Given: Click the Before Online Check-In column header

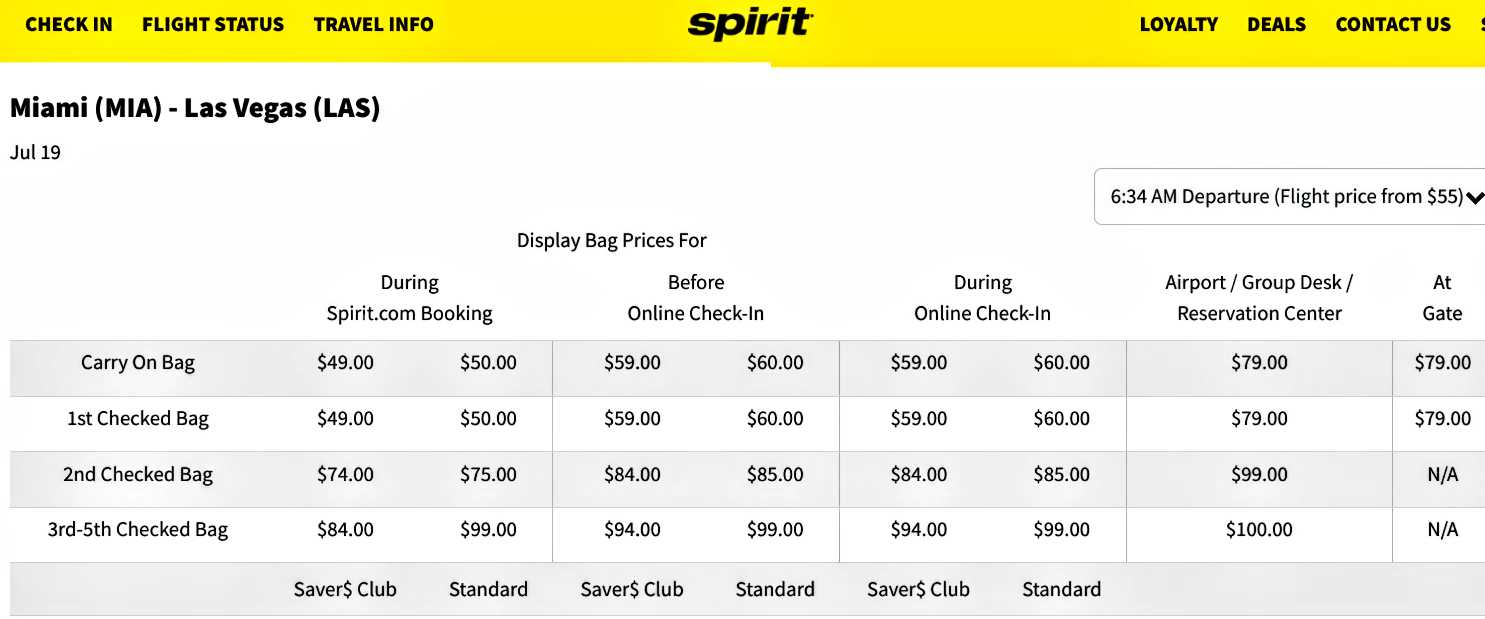Looking at the screenshot, I should tap(696, 298).
